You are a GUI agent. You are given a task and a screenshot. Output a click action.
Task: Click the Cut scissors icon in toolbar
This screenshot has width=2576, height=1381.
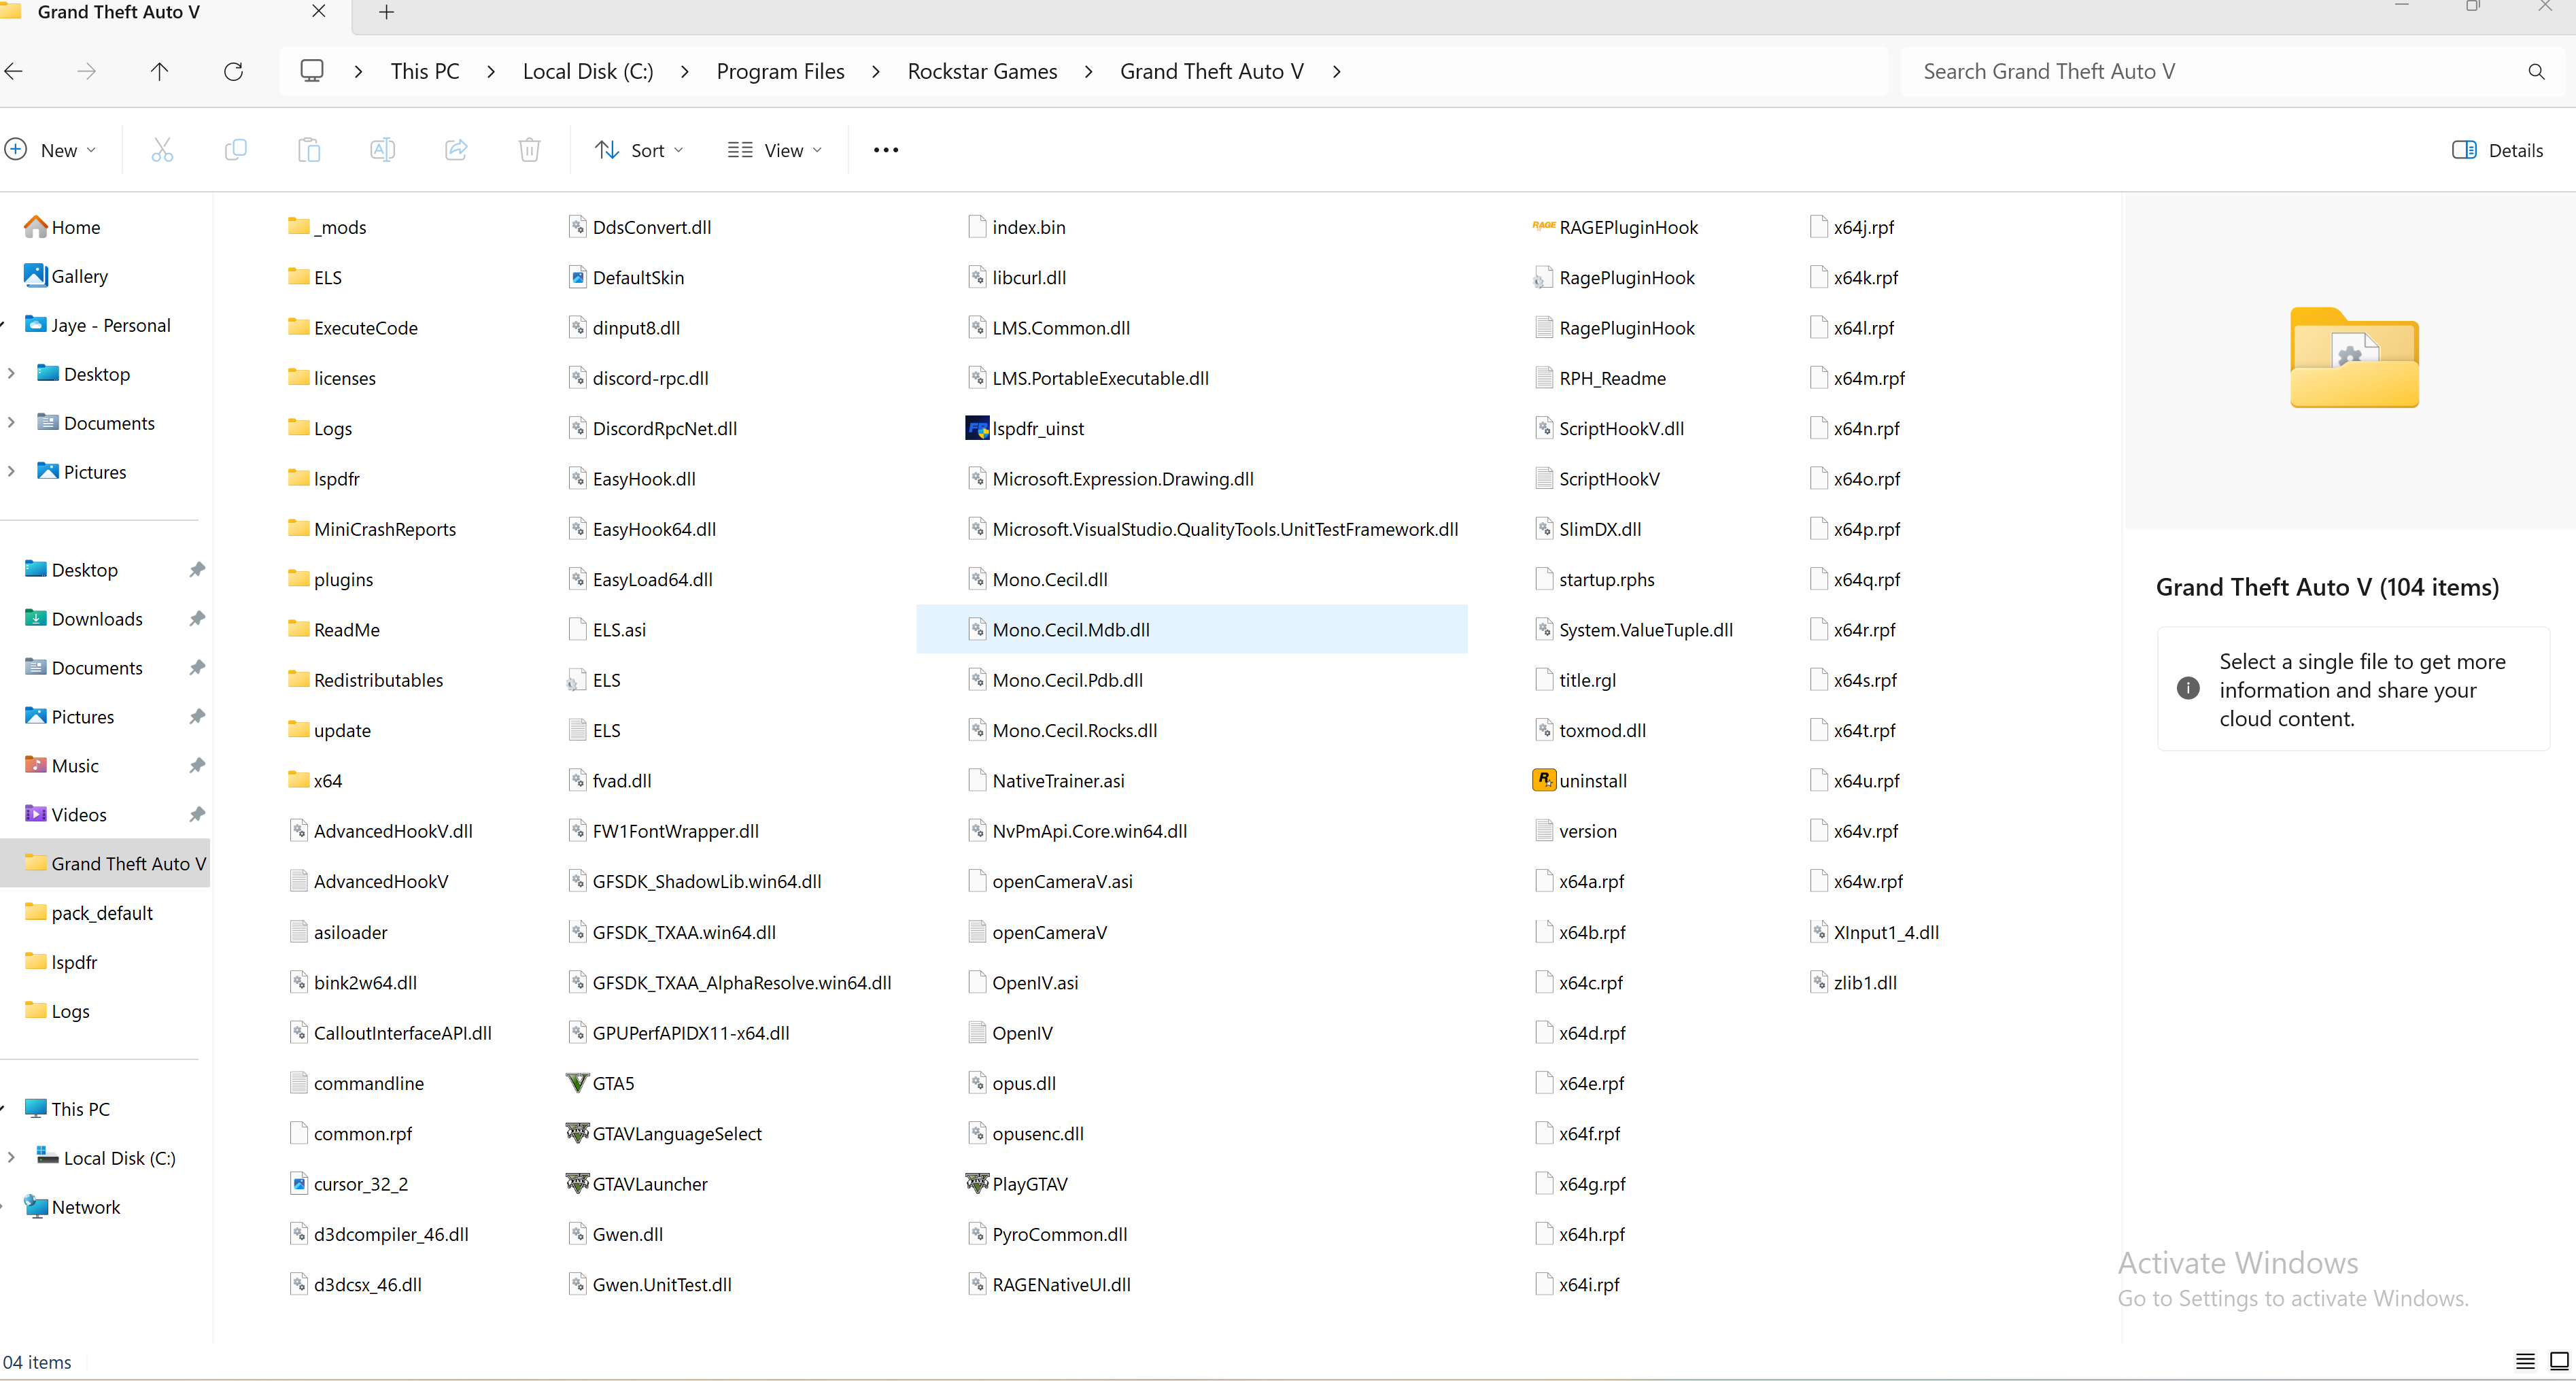click(x=162, y=150)
